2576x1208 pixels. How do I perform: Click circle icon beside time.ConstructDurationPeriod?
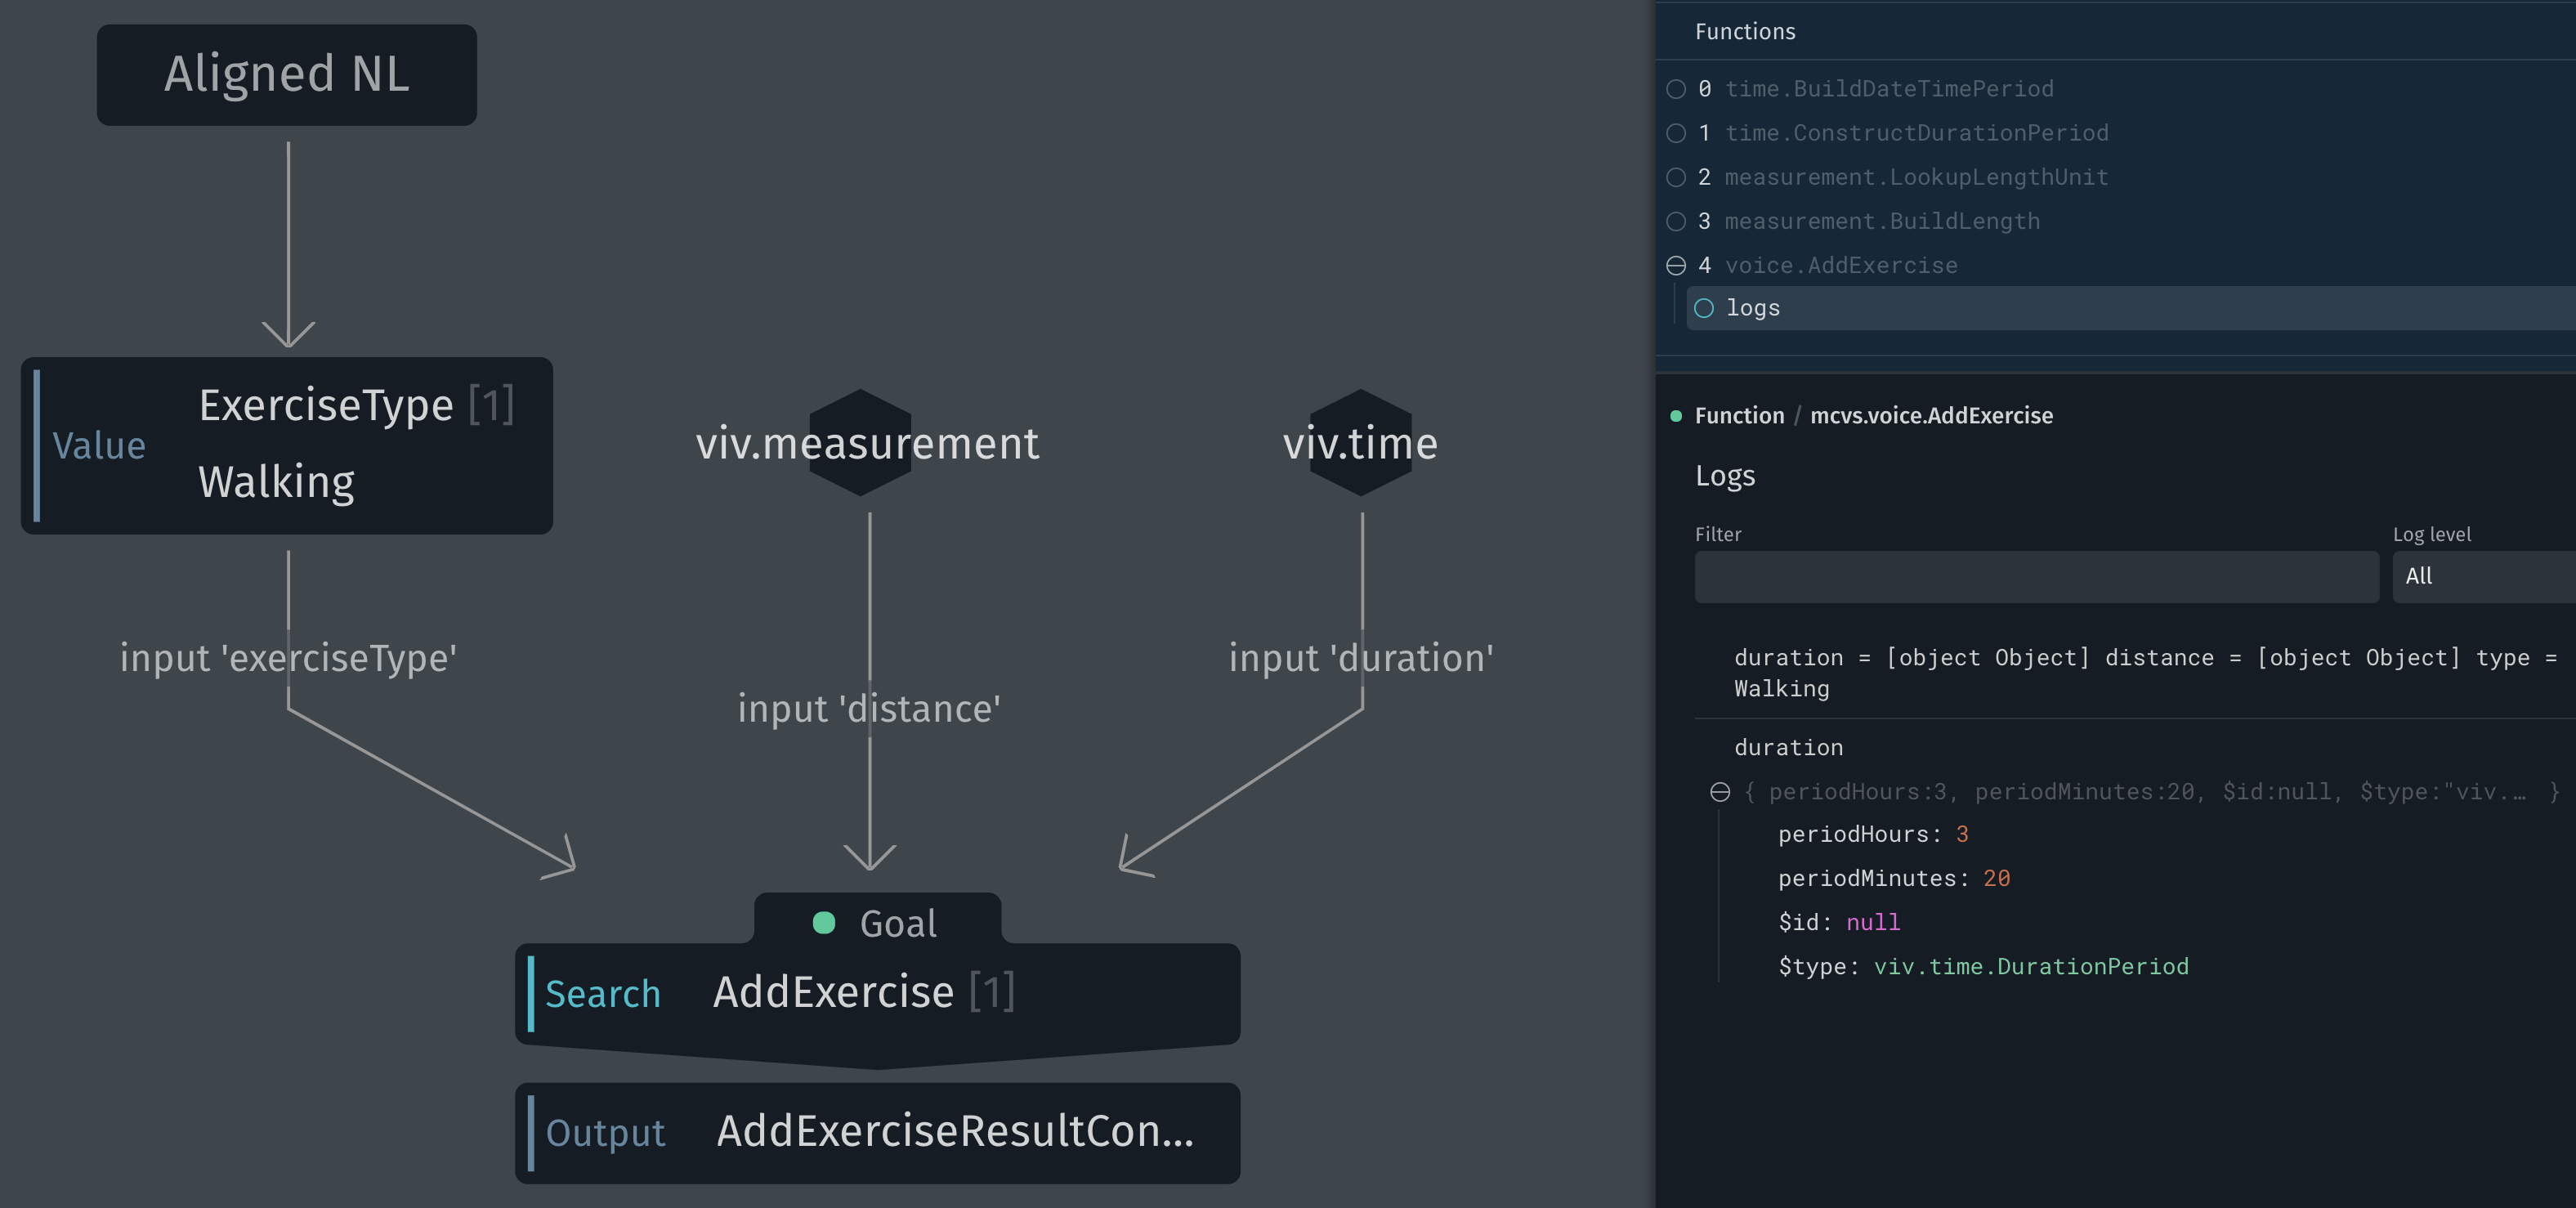click(1676, 133)
